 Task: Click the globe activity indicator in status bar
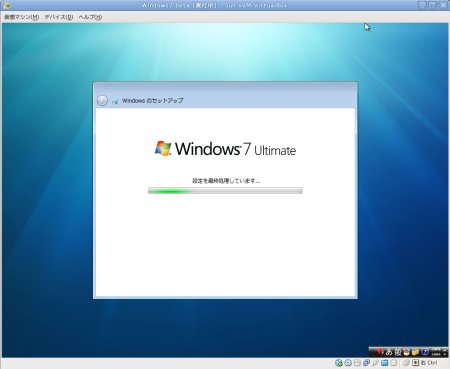[339, 363]
